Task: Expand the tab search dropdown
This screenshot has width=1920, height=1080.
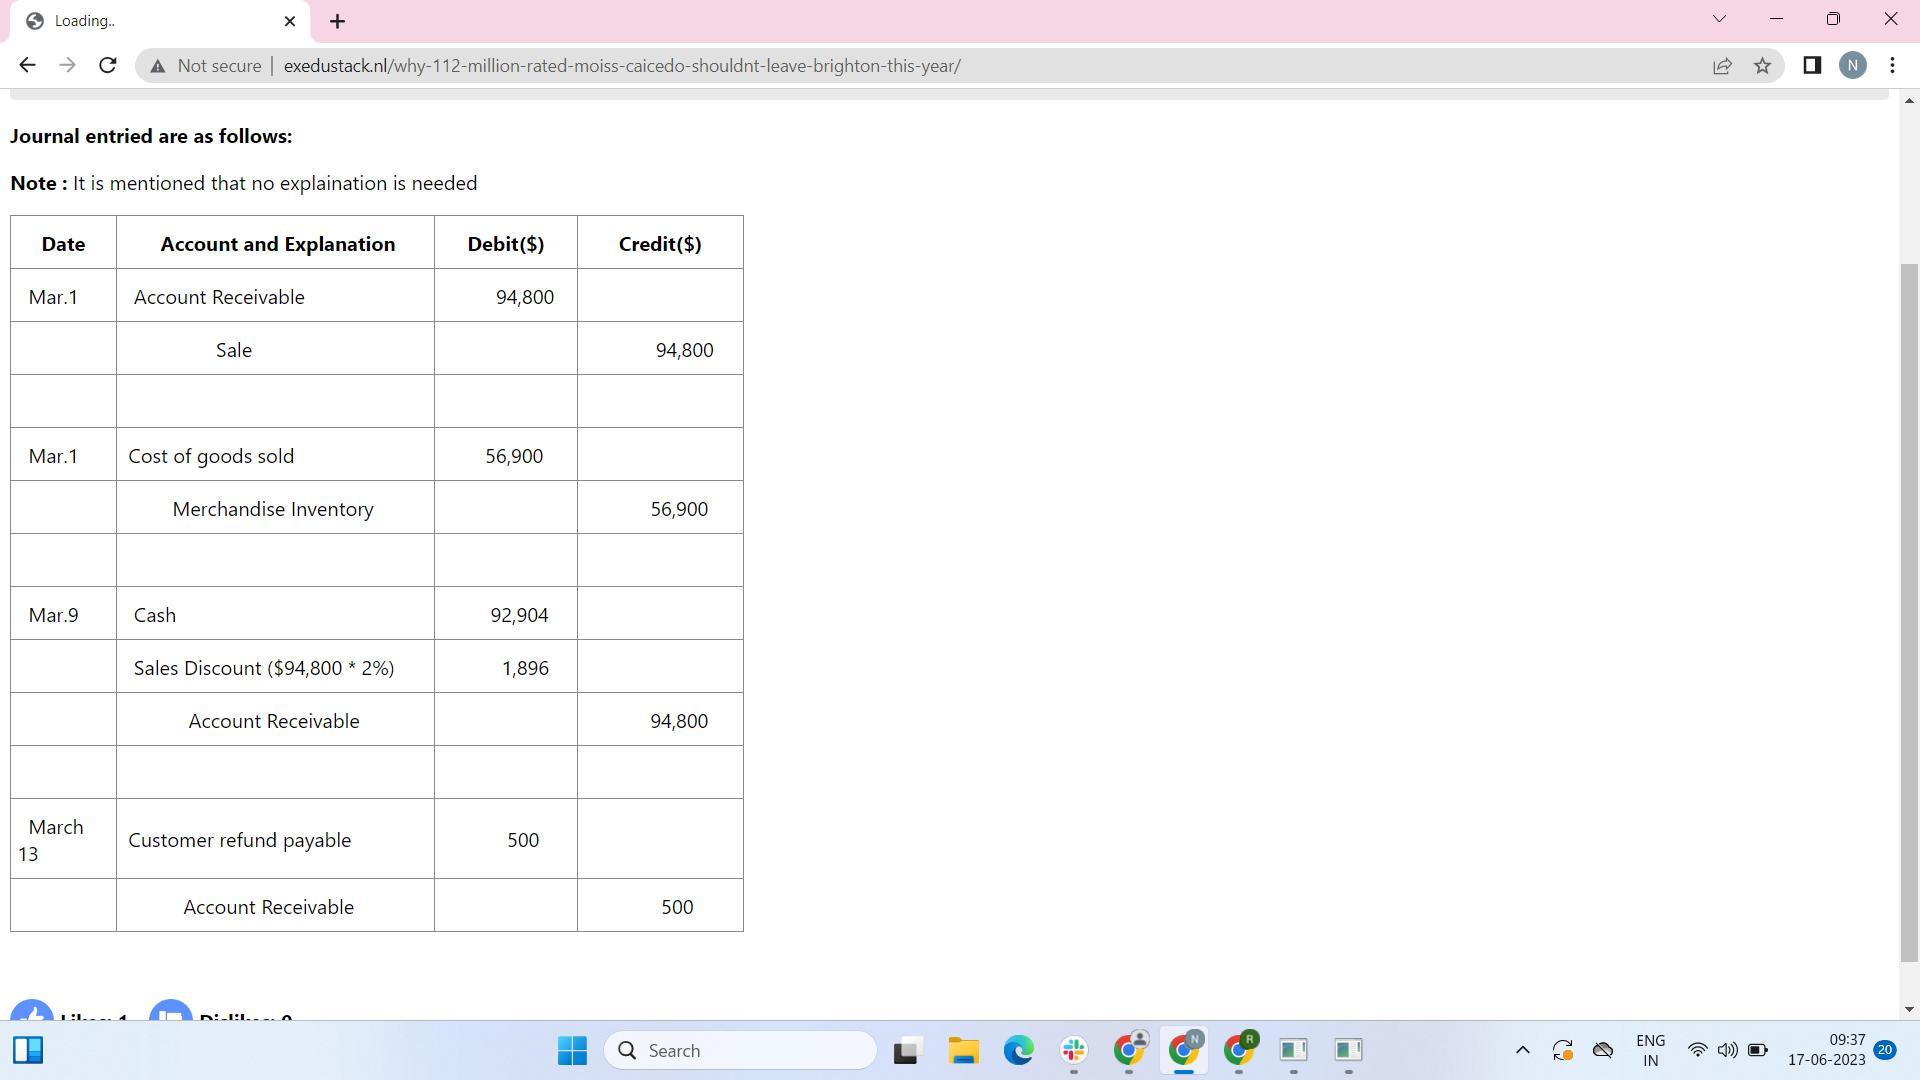Action: 1719,19
